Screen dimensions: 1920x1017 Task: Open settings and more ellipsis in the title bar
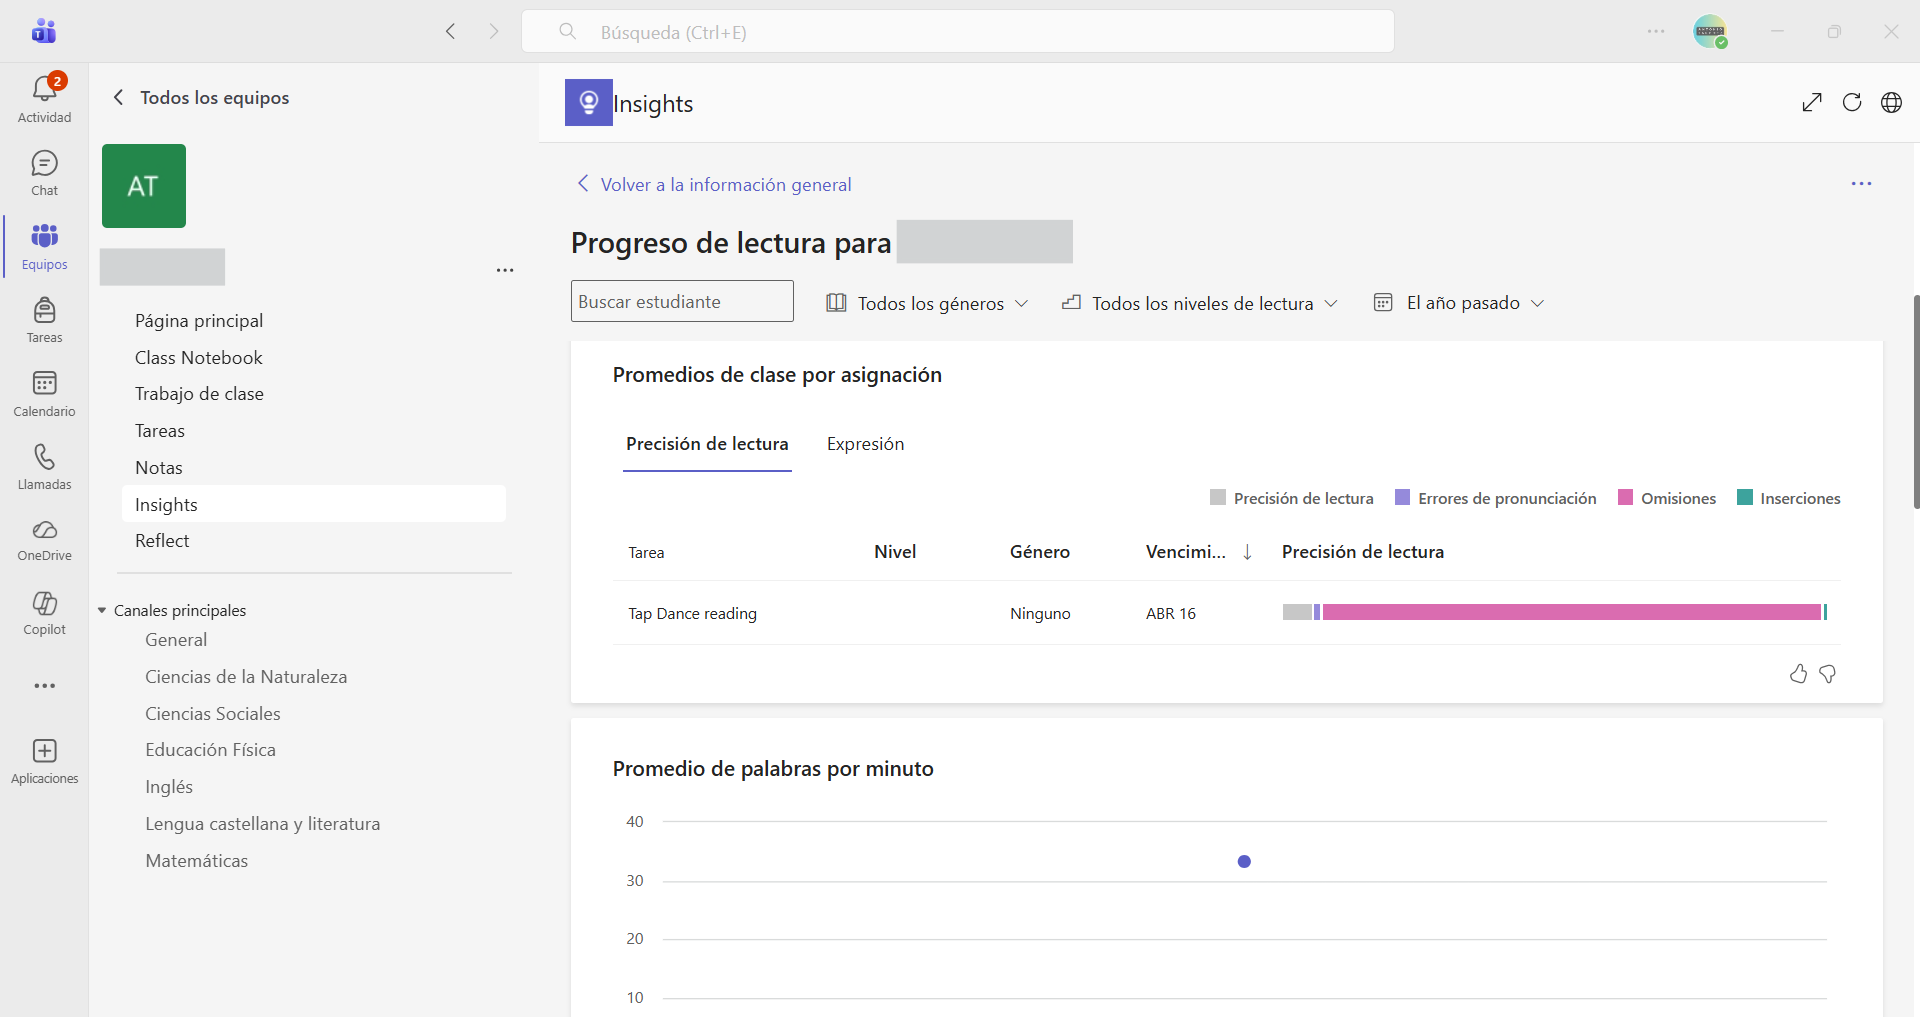1656,31
